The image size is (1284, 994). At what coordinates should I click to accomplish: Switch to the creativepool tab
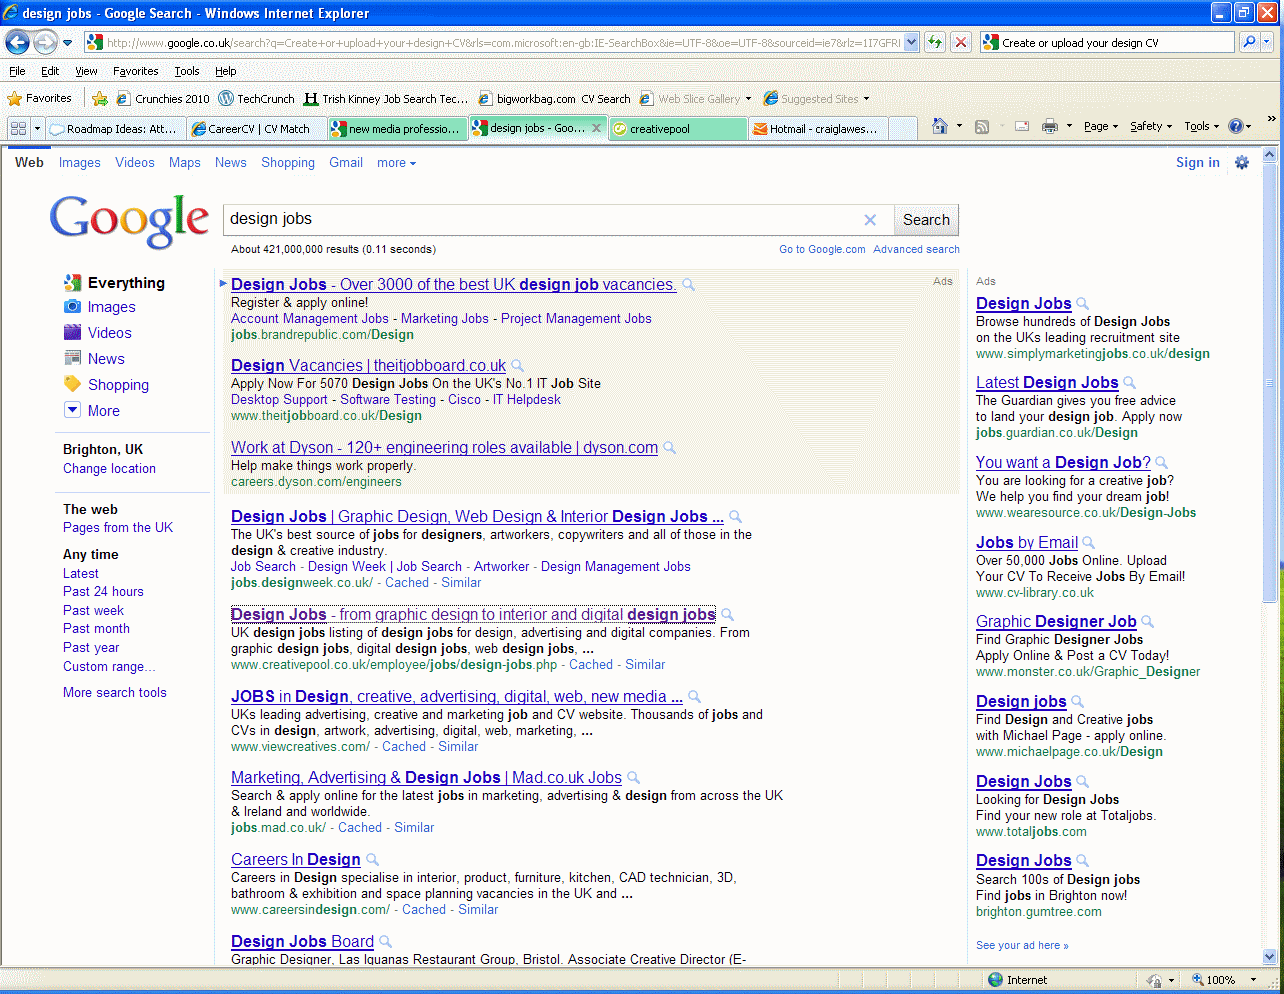pos(678,128)
